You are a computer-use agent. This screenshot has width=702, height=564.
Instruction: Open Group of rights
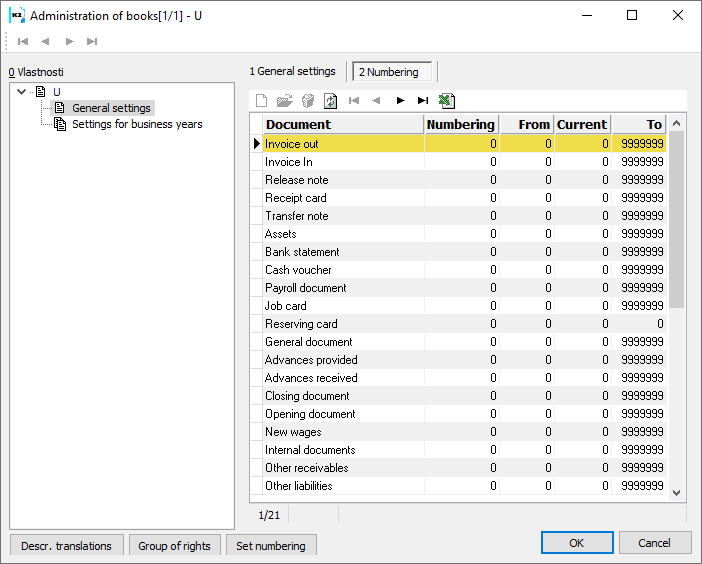174,545
